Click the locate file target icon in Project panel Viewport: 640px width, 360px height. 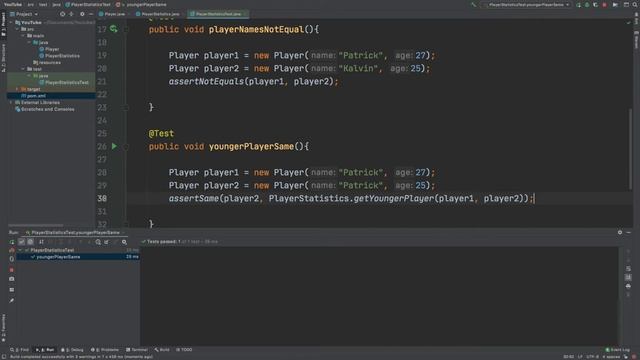click(62, 14)
